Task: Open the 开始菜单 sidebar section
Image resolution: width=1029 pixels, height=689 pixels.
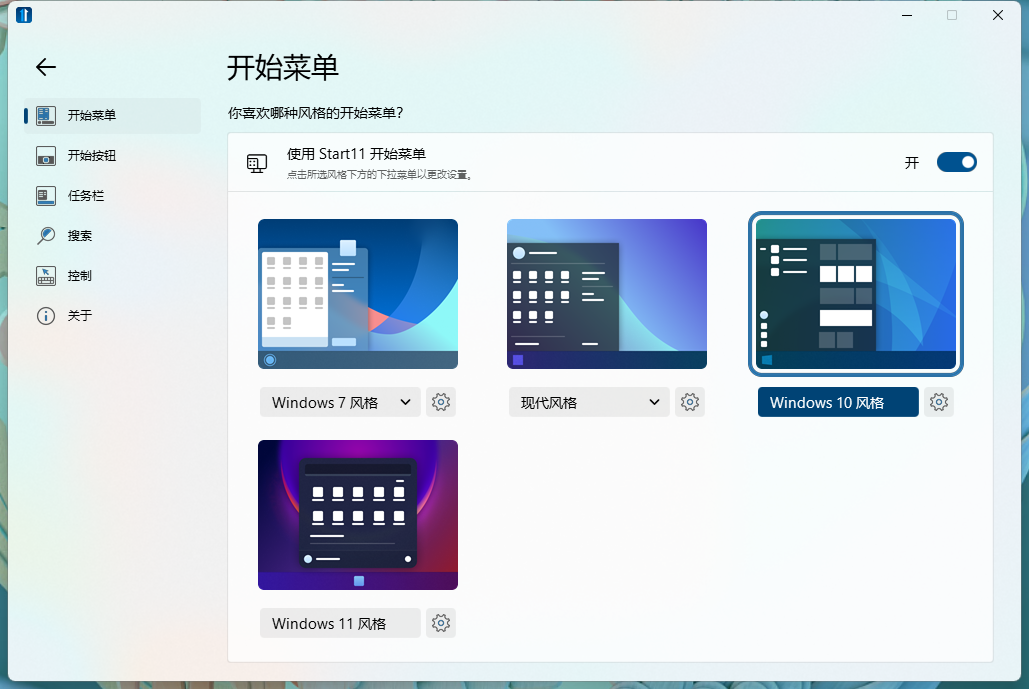Action: coord(92,116)
